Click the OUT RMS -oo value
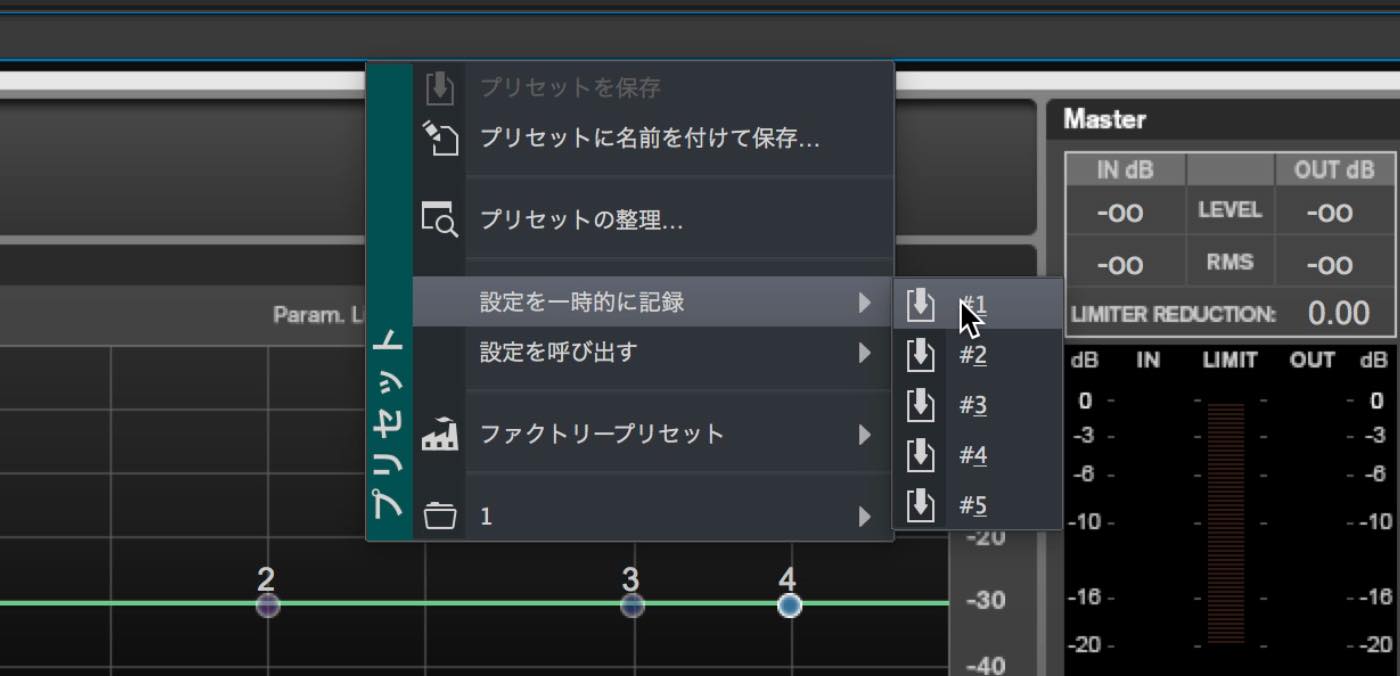The width and height of the screenshot is (1400, 676). click(1329, 265)
